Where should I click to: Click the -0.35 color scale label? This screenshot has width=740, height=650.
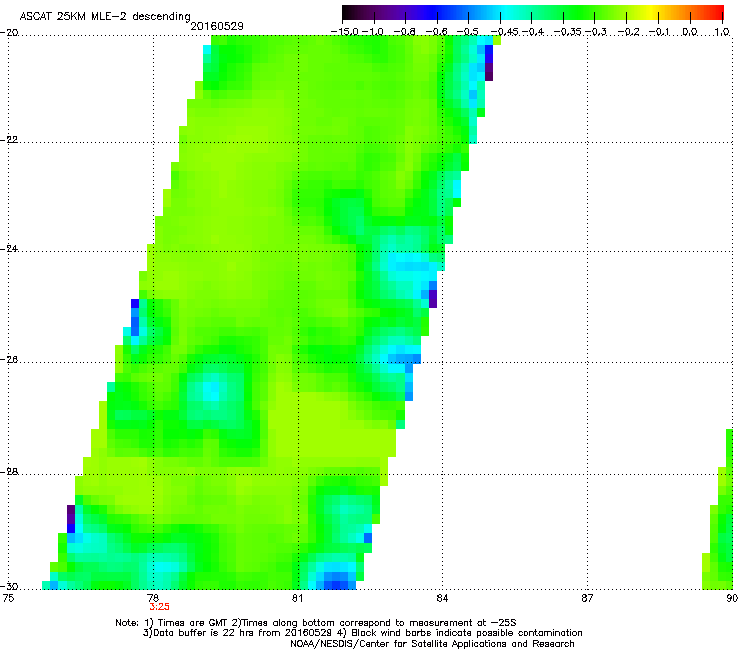(567, 32)
